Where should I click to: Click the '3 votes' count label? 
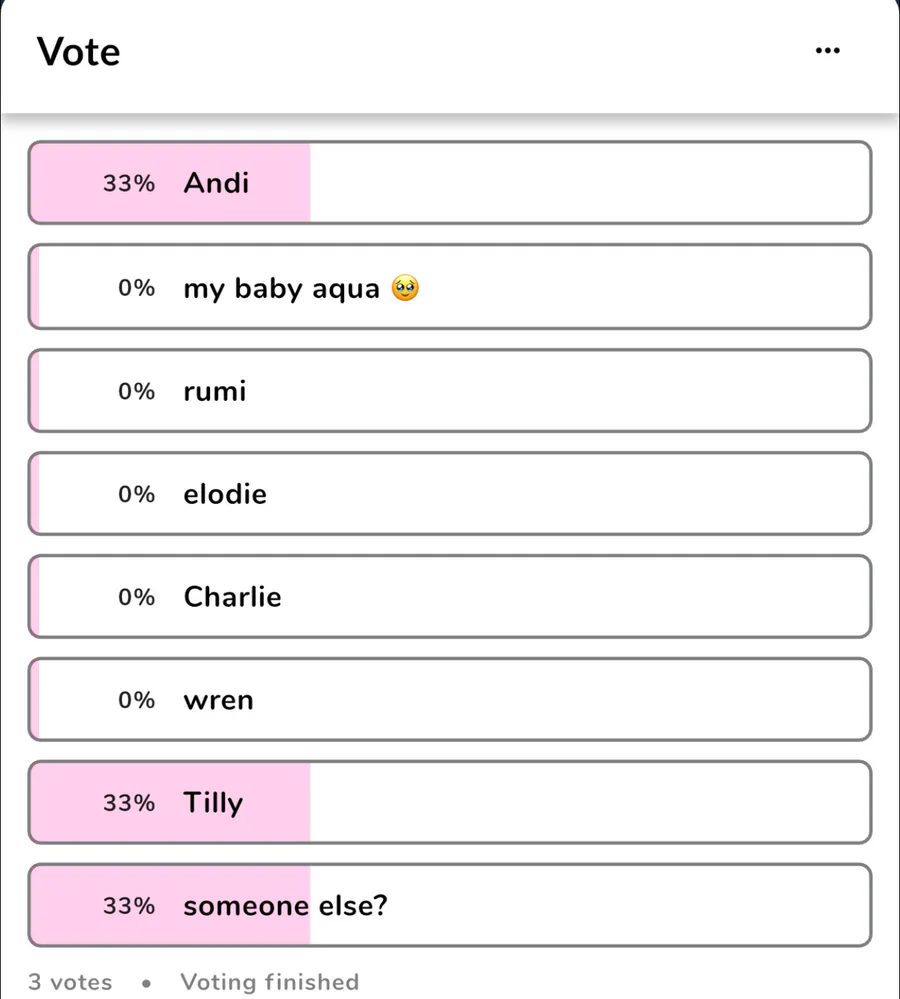(x=70, y=982)
